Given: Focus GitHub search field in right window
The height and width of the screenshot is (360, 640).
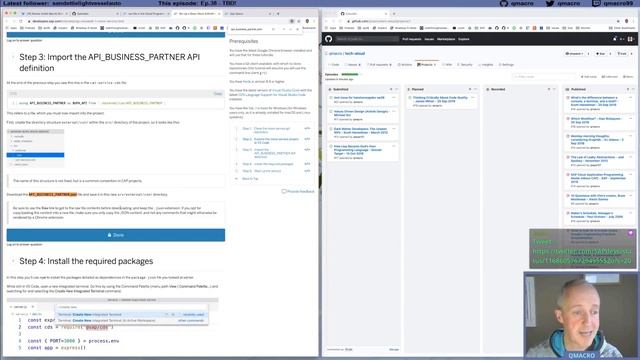Looking at the screenshot, I should pos(367,39).
